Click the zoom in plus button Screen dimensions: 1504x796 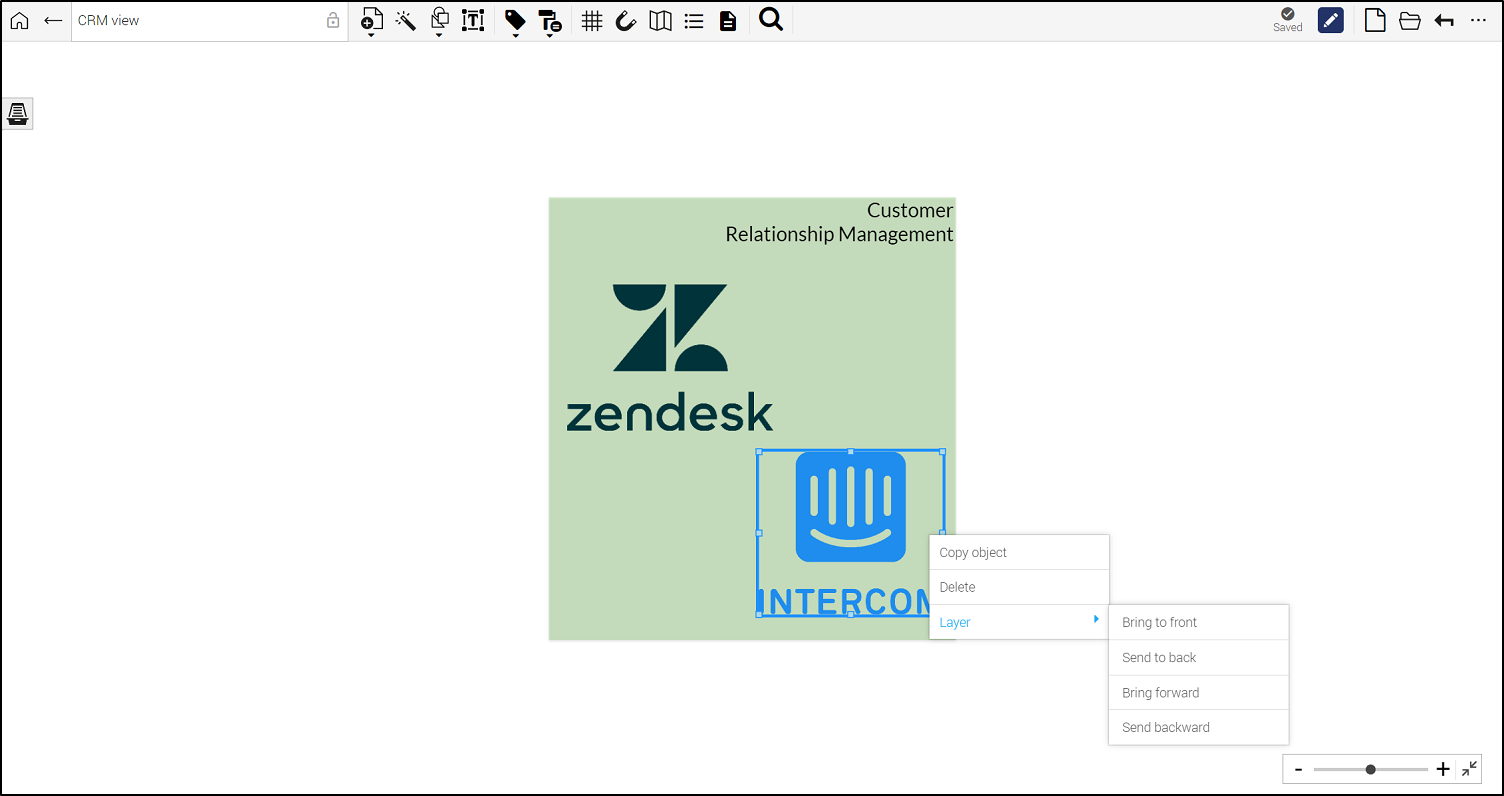[1442, 769]
